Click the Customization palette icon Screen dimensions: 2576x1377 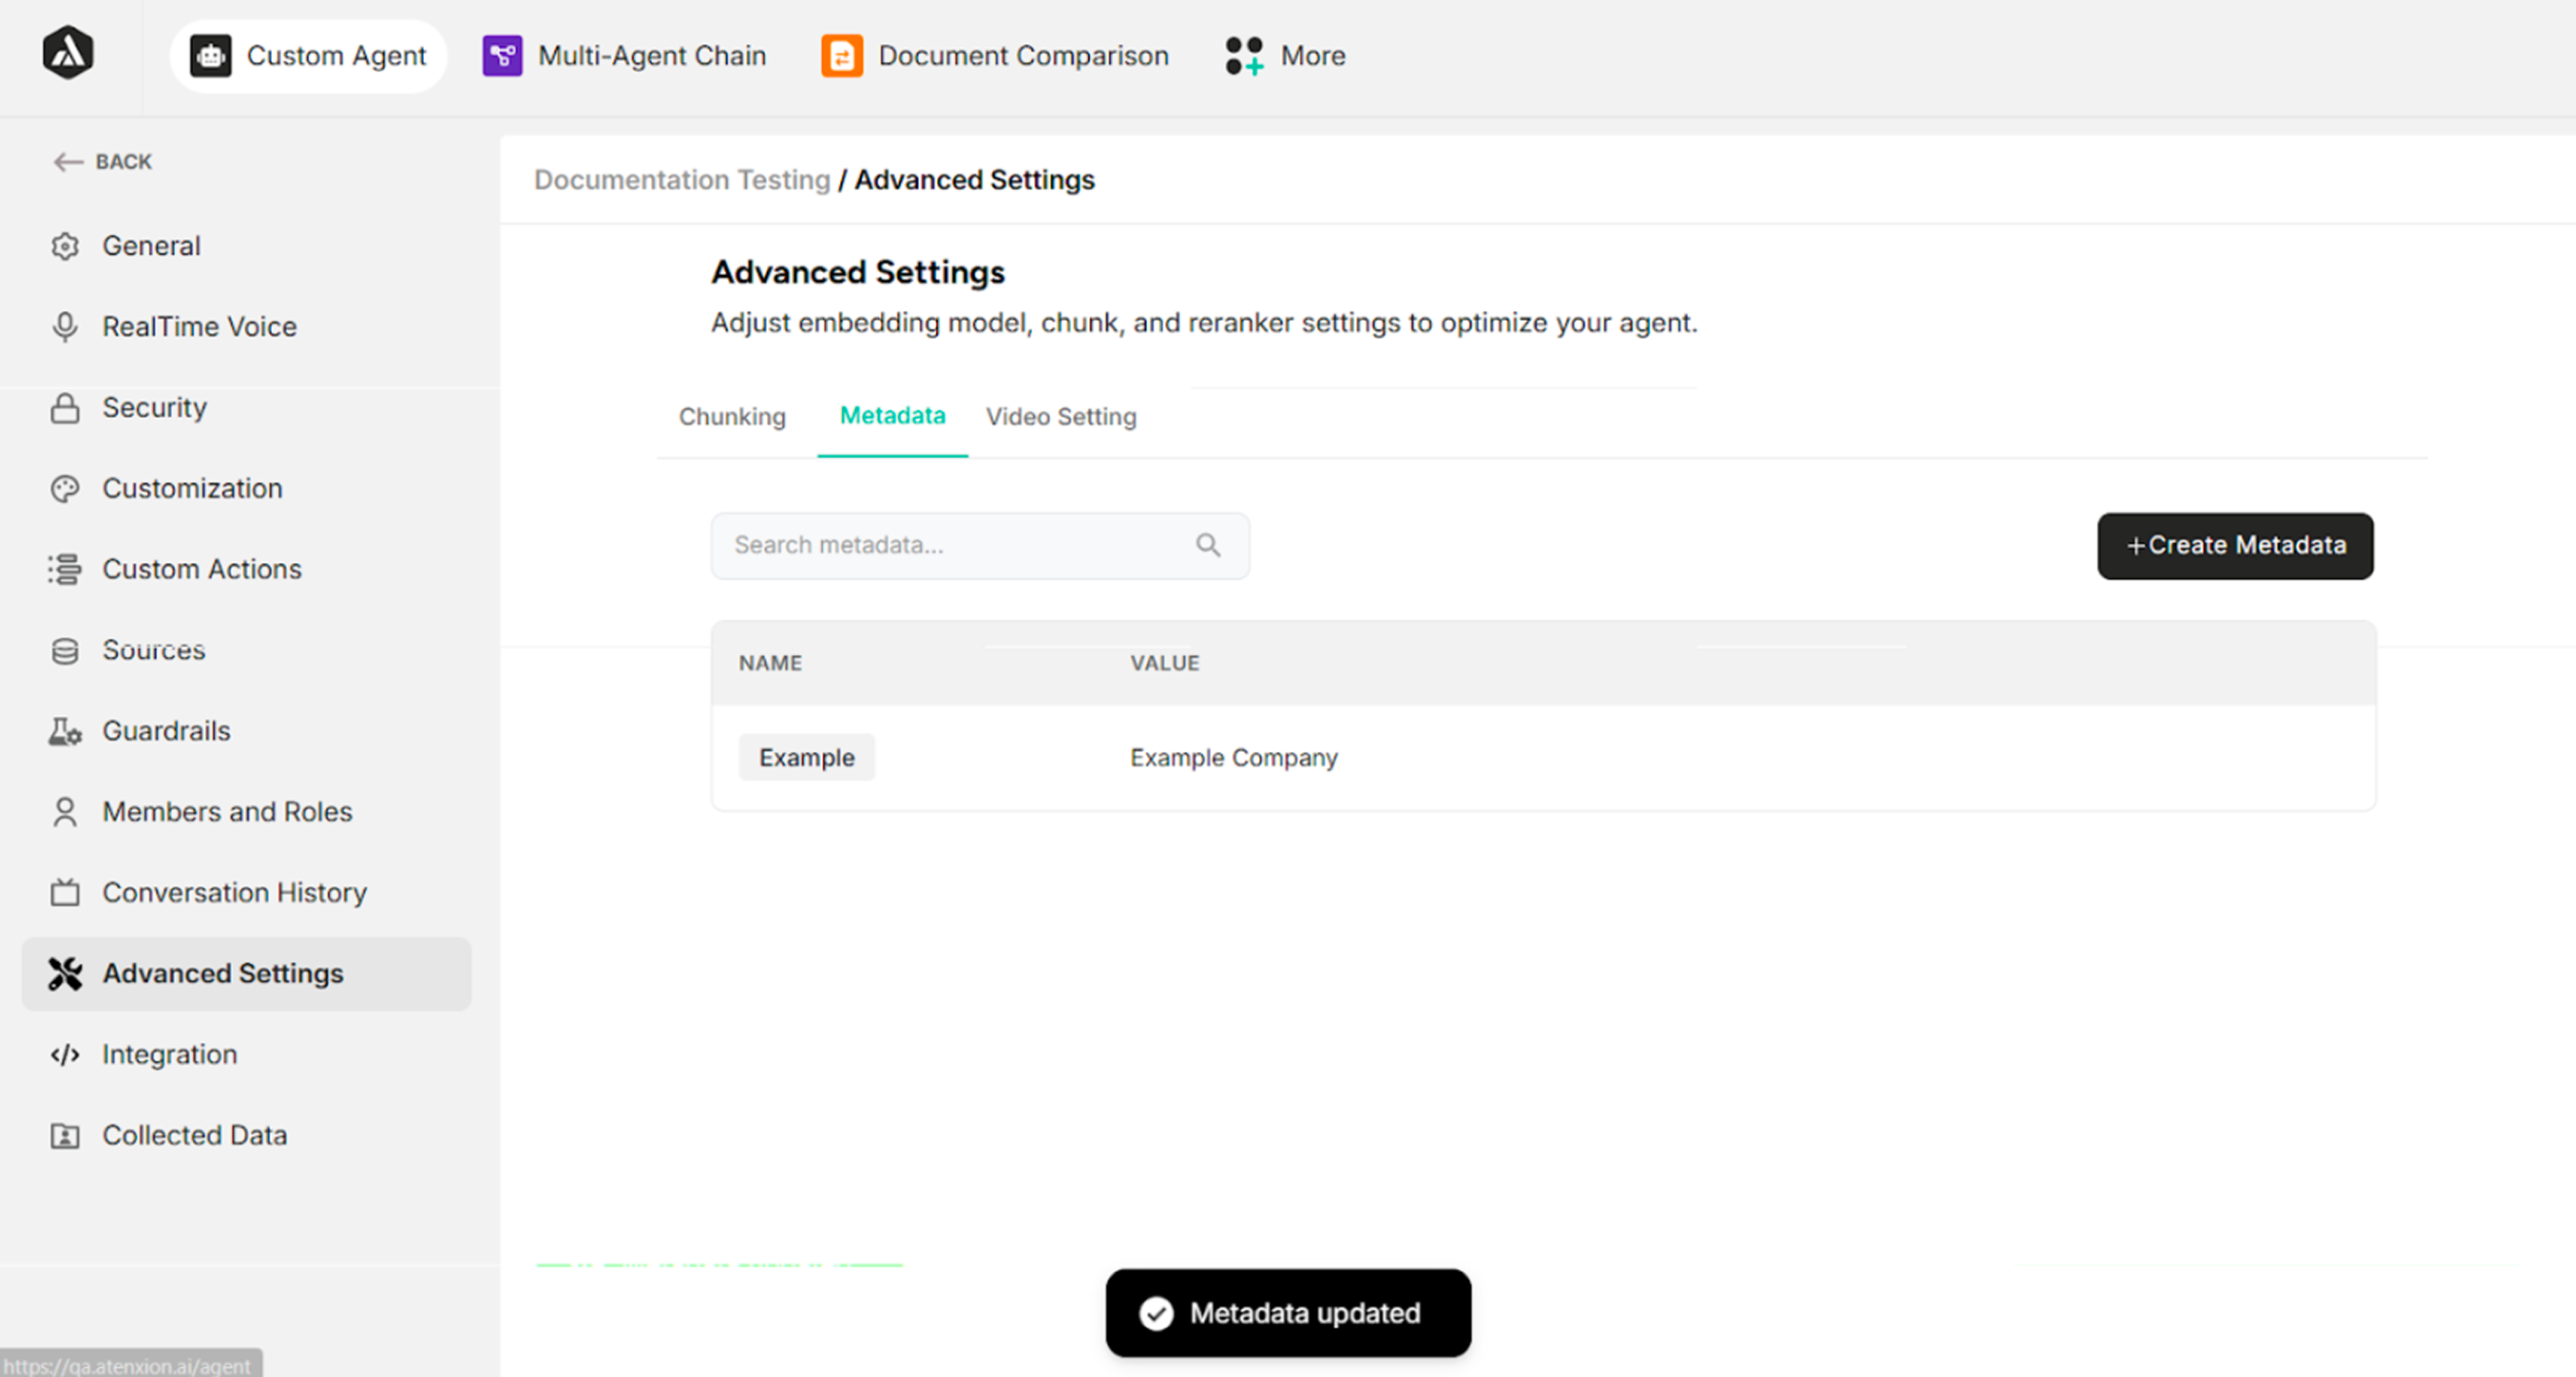tap(65, 489)
